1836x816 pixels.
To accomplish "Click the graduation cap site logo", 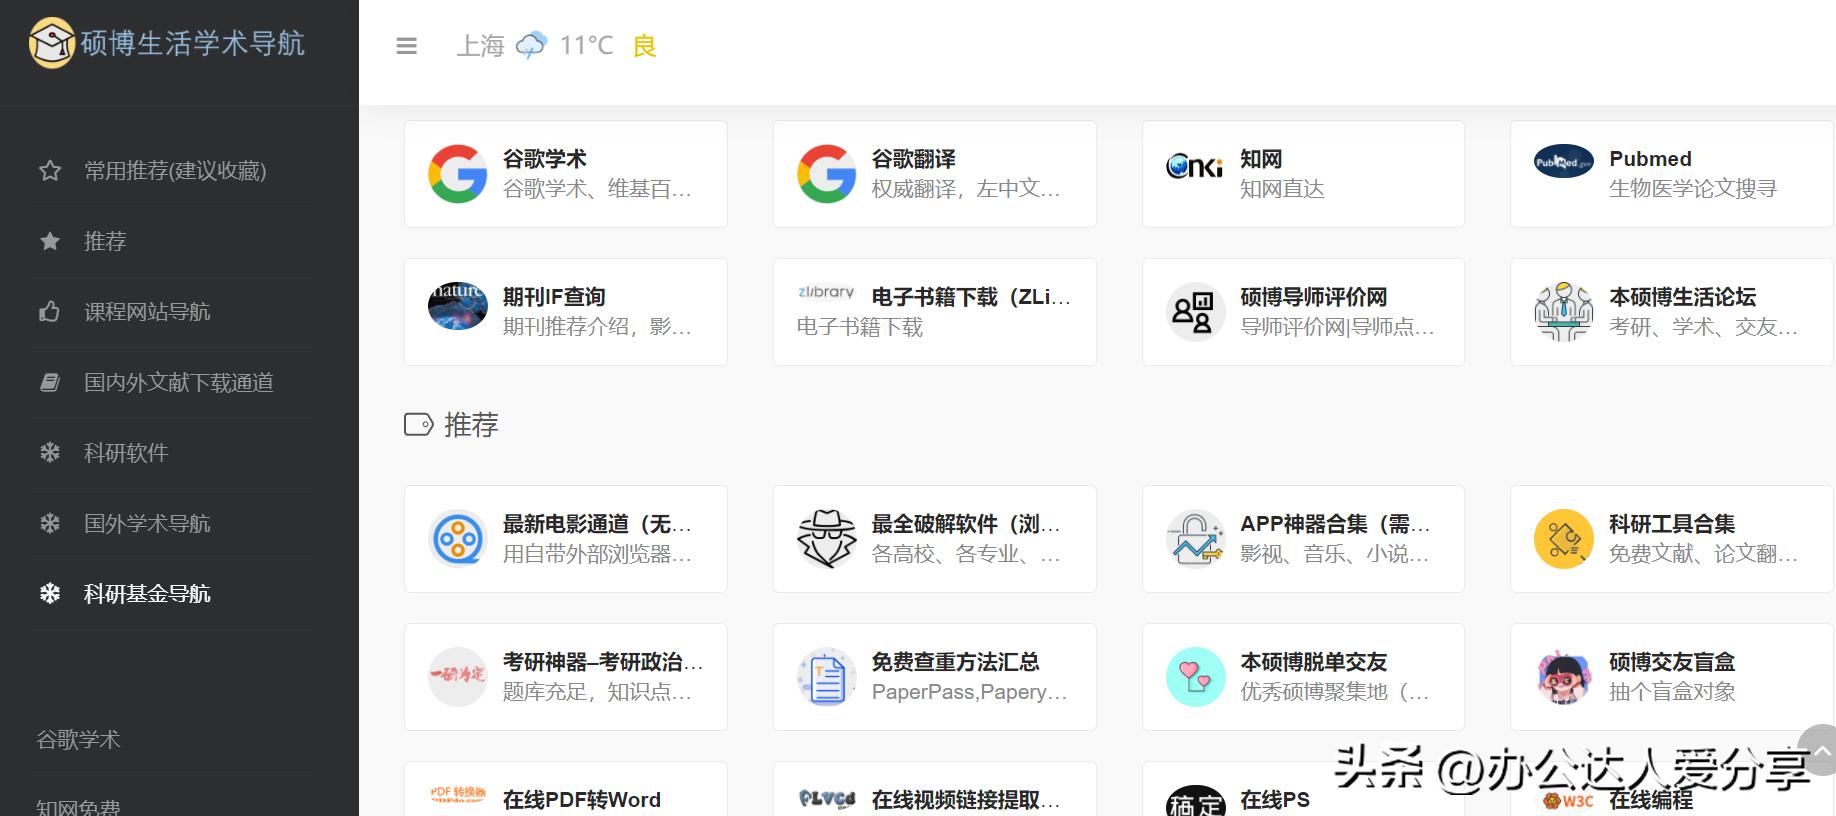I will click(x=51, y=43).
